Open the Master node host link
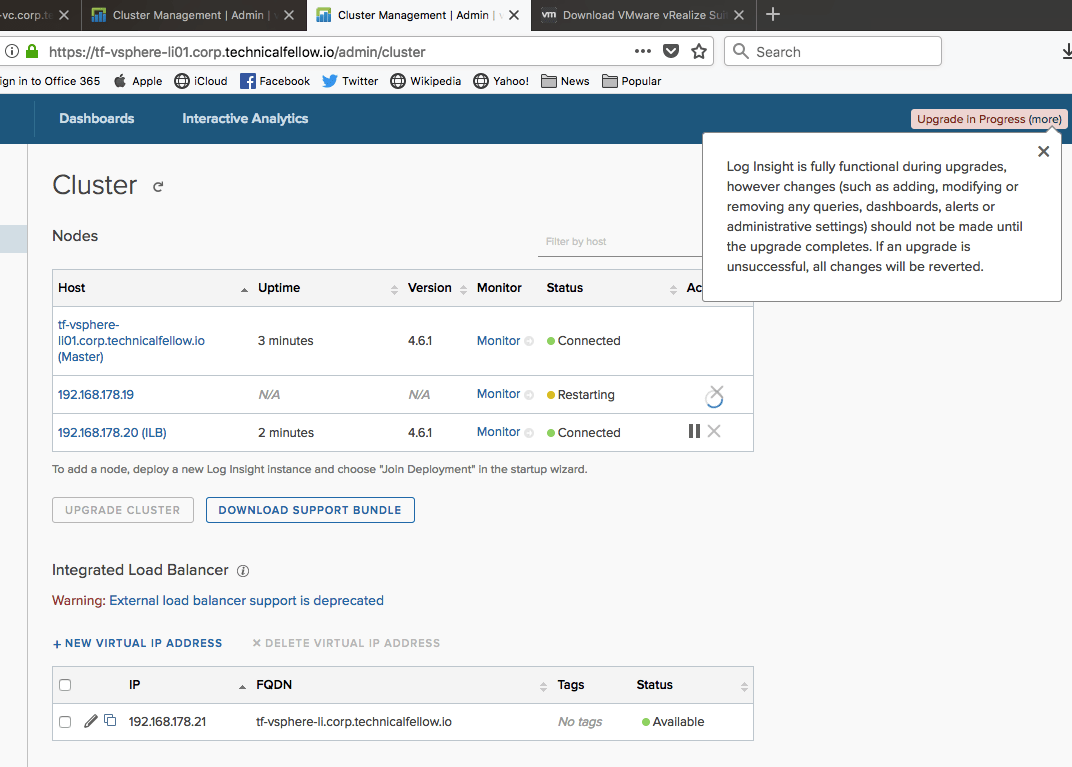 coord(131,340)
